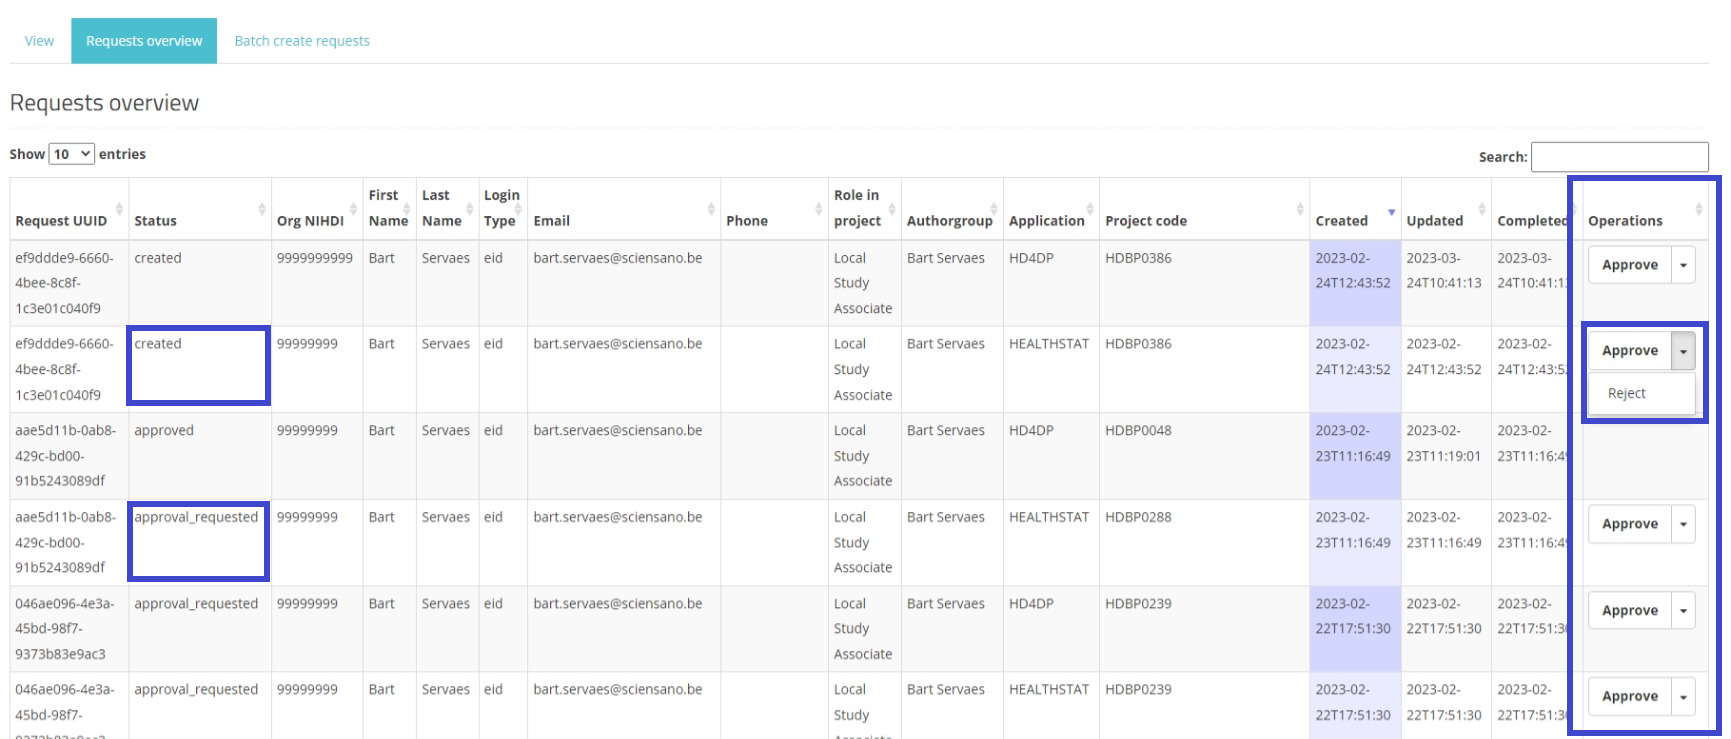Open the Show entries count dropdown
This screenshot has height=739, width=1731.
(72, 154)
